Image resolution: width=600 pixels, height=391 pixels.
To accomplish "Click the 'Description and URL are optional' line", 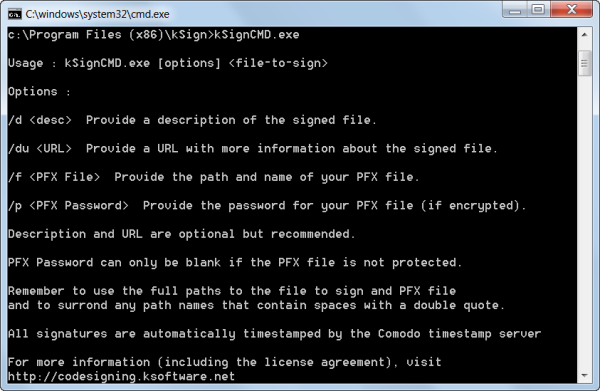I will [182, 234].
